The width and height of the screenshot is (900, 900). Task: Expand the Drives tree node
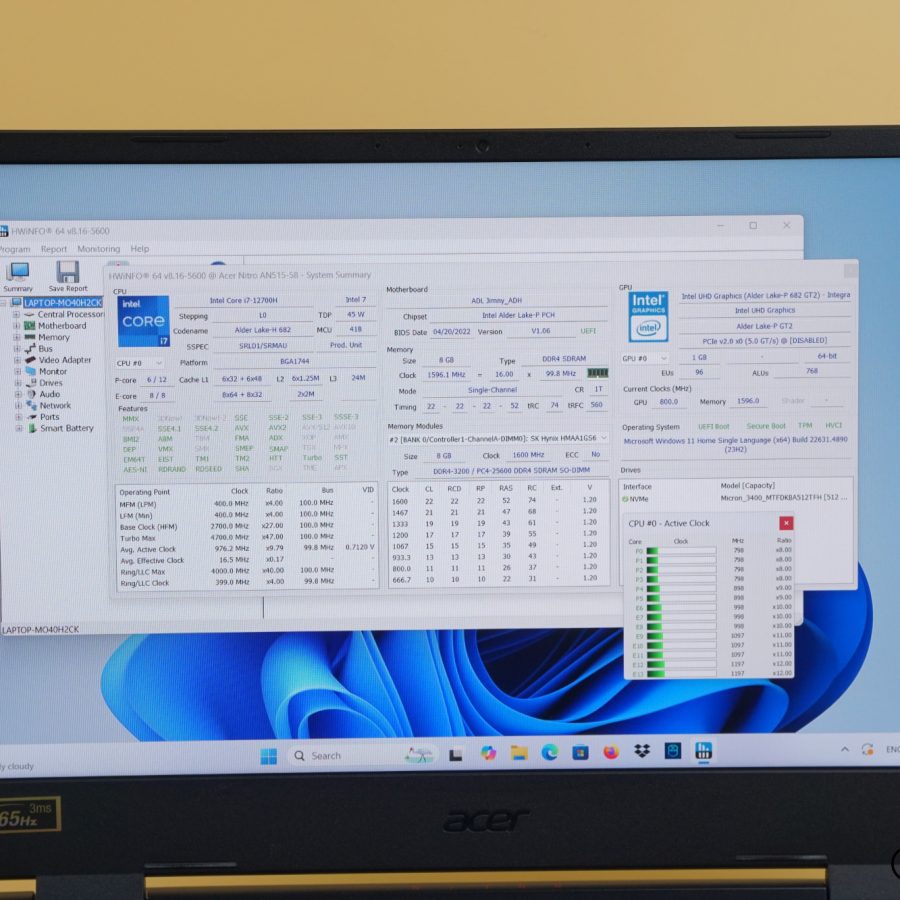tap(18, 383)
